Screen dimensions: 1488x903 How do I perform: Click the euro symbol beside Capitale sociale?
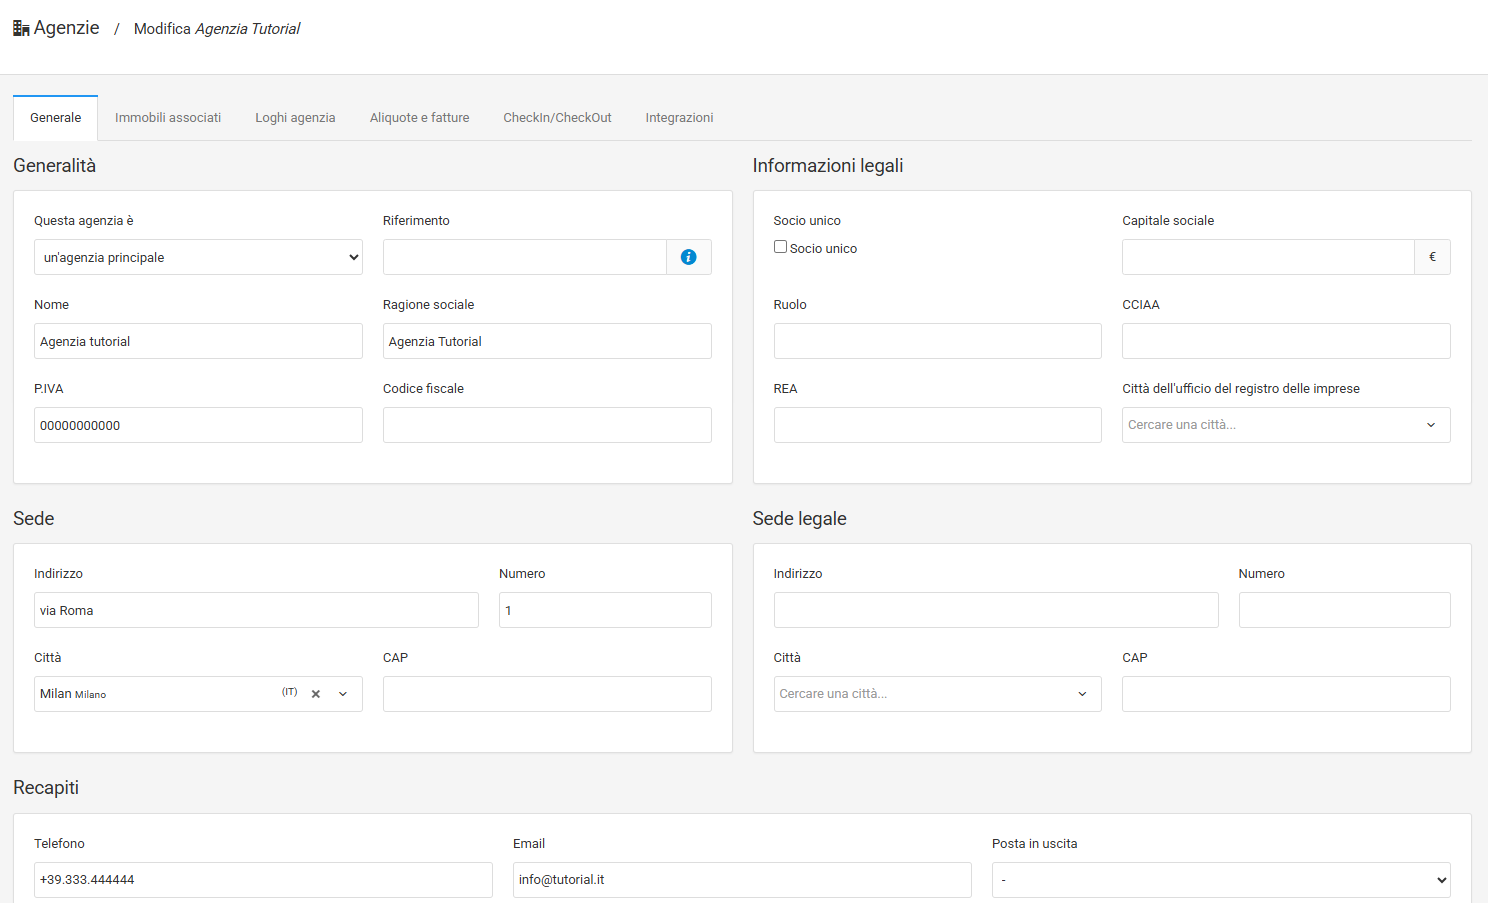[x=1432, y=257]
